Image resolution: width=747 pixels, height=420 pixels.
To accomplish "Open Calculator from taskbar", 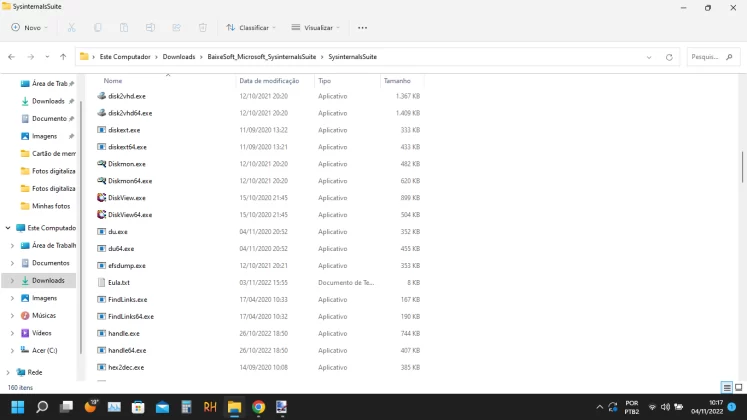I will (186, 407).
